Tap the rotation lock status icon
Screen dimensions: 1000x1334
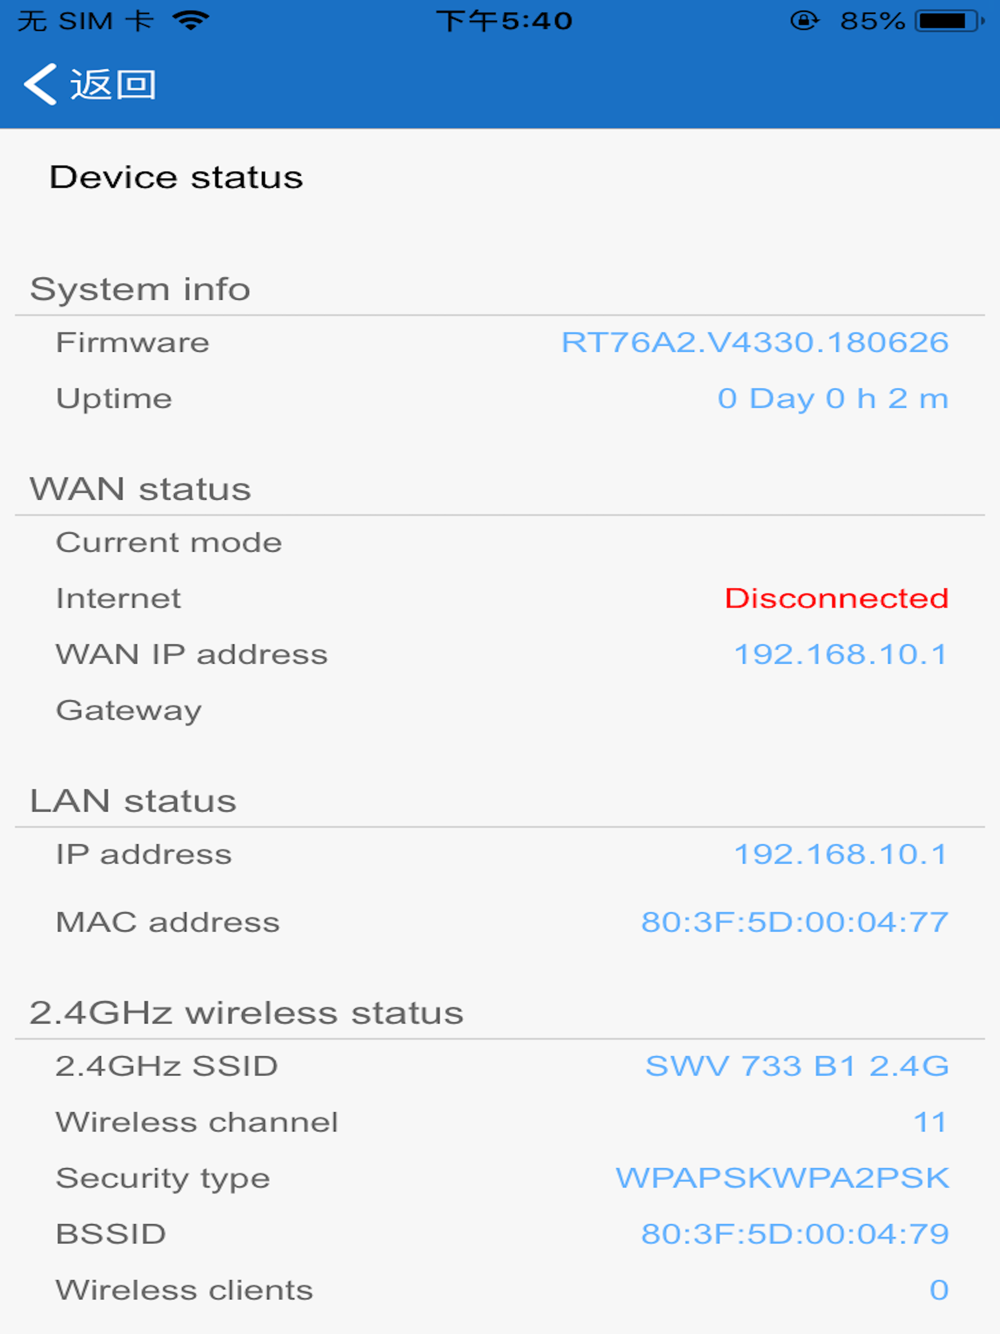click(x=804, y=20)
